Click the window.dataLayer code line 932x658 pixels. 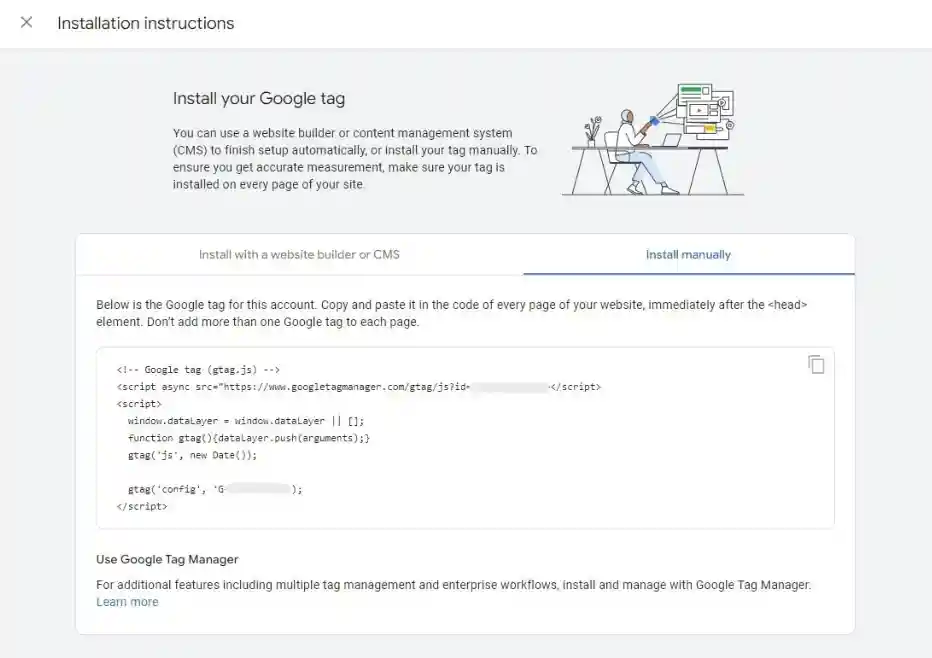pos(246,420)
